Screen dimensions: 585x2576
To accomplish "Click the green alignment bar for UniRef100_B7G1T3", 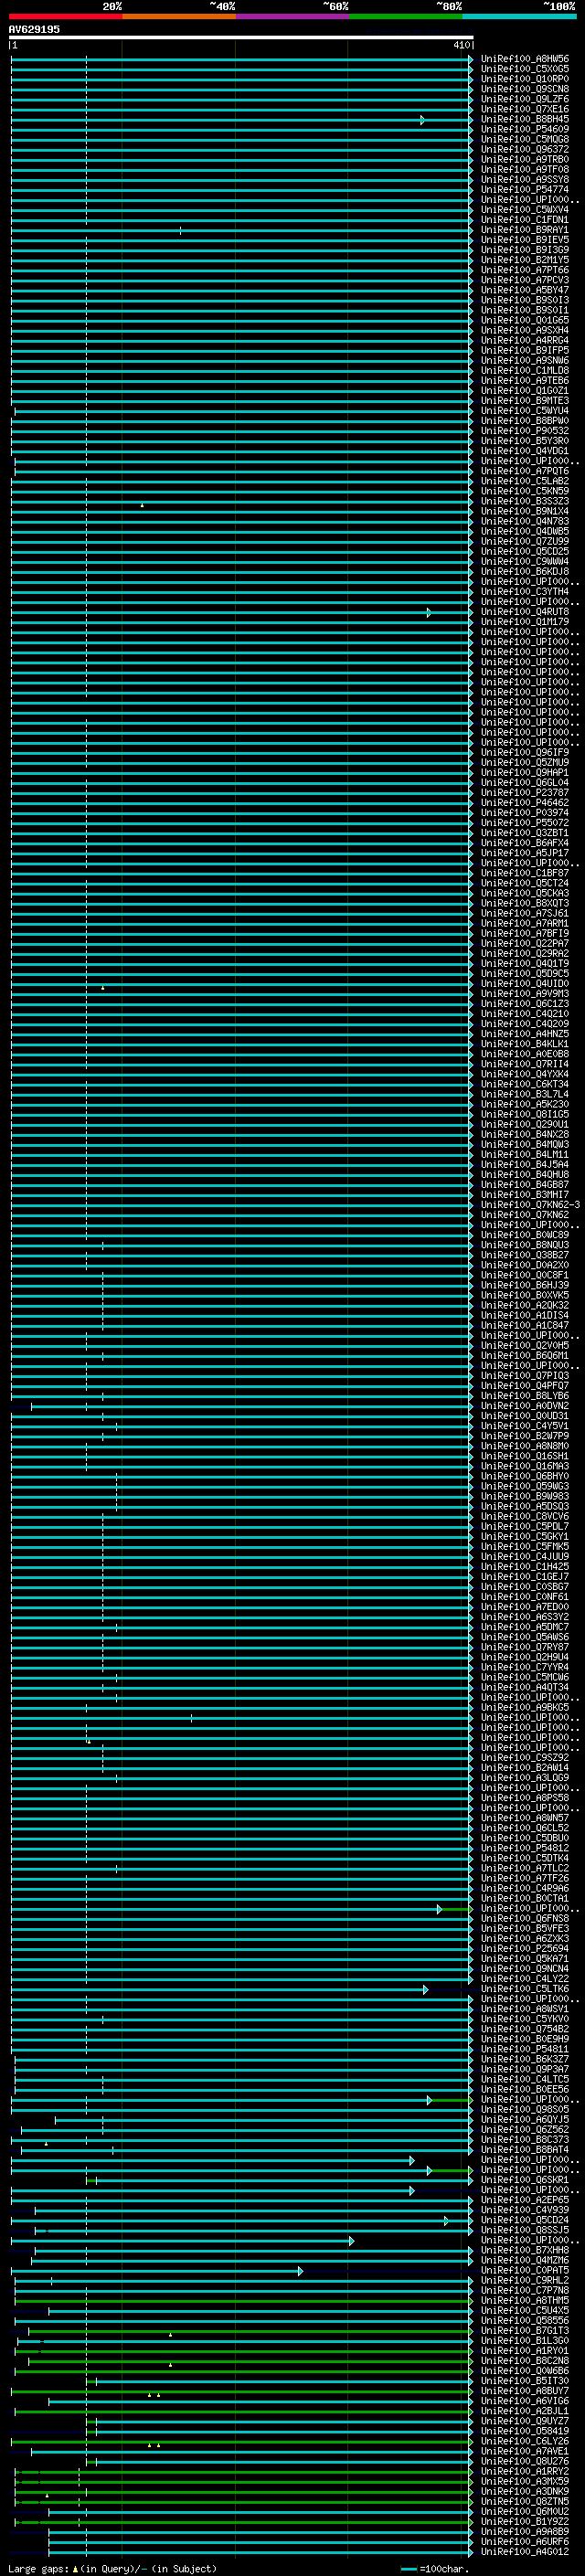I will [250, 2330].
